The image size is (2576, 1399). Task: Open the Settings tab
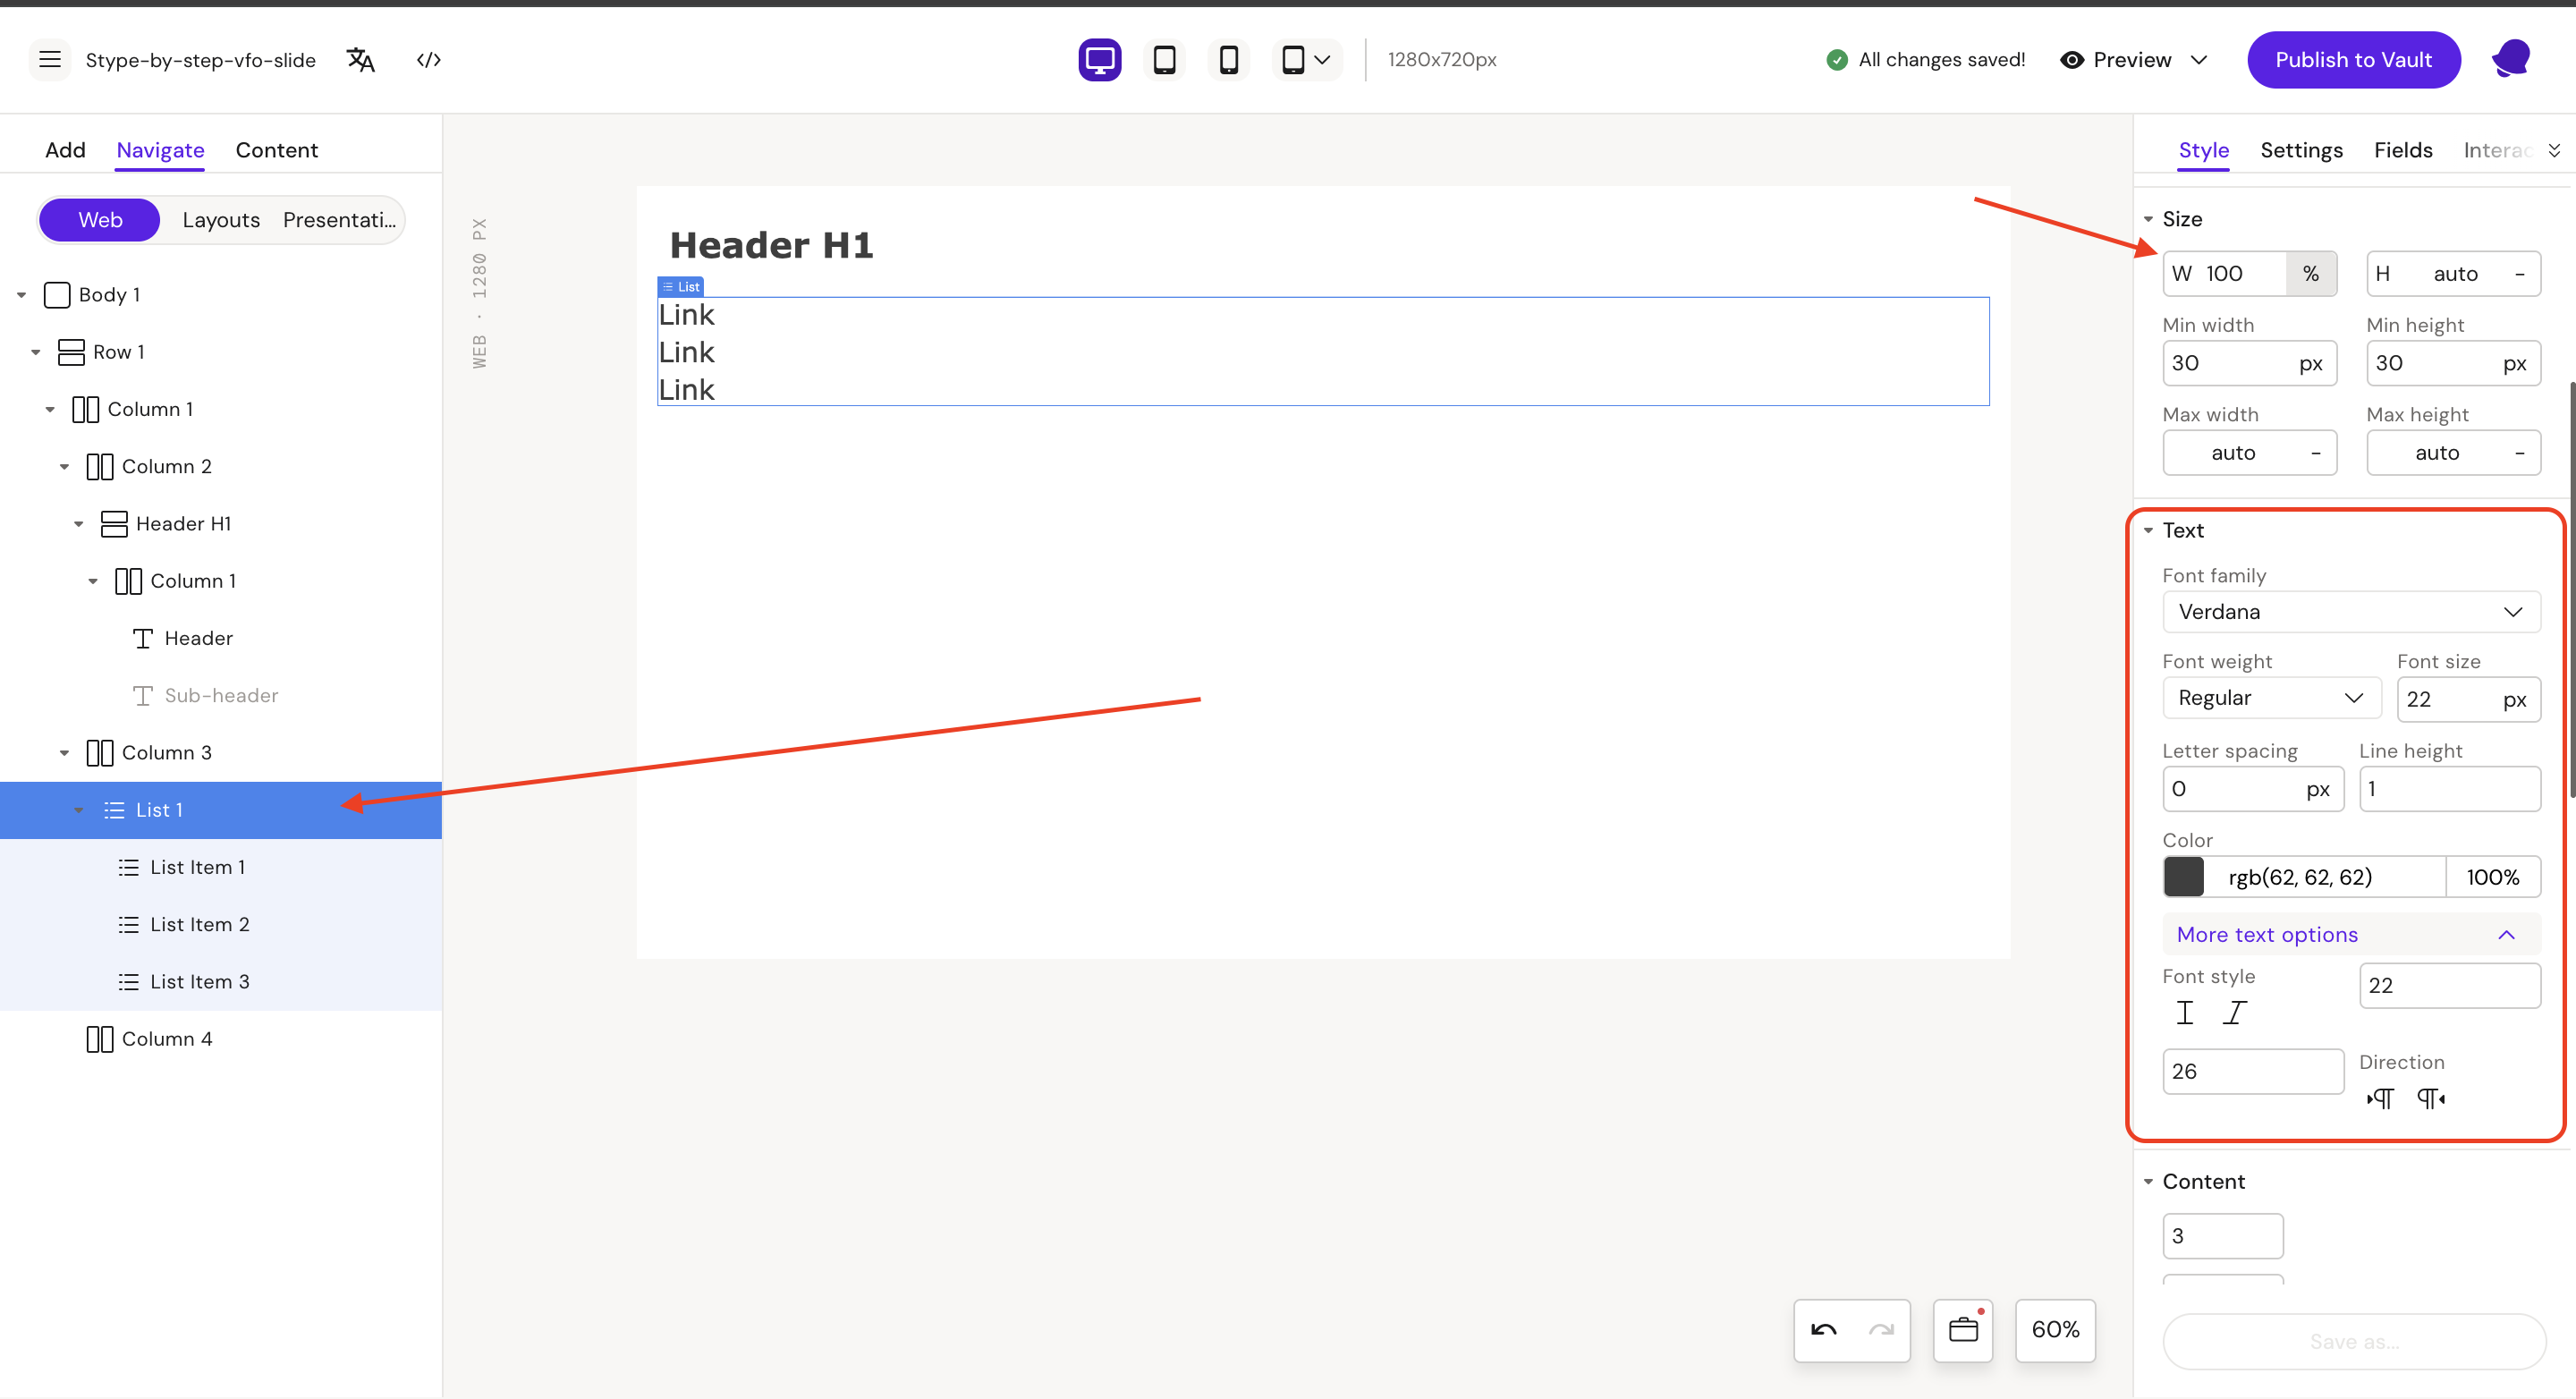coord(2301,150)
